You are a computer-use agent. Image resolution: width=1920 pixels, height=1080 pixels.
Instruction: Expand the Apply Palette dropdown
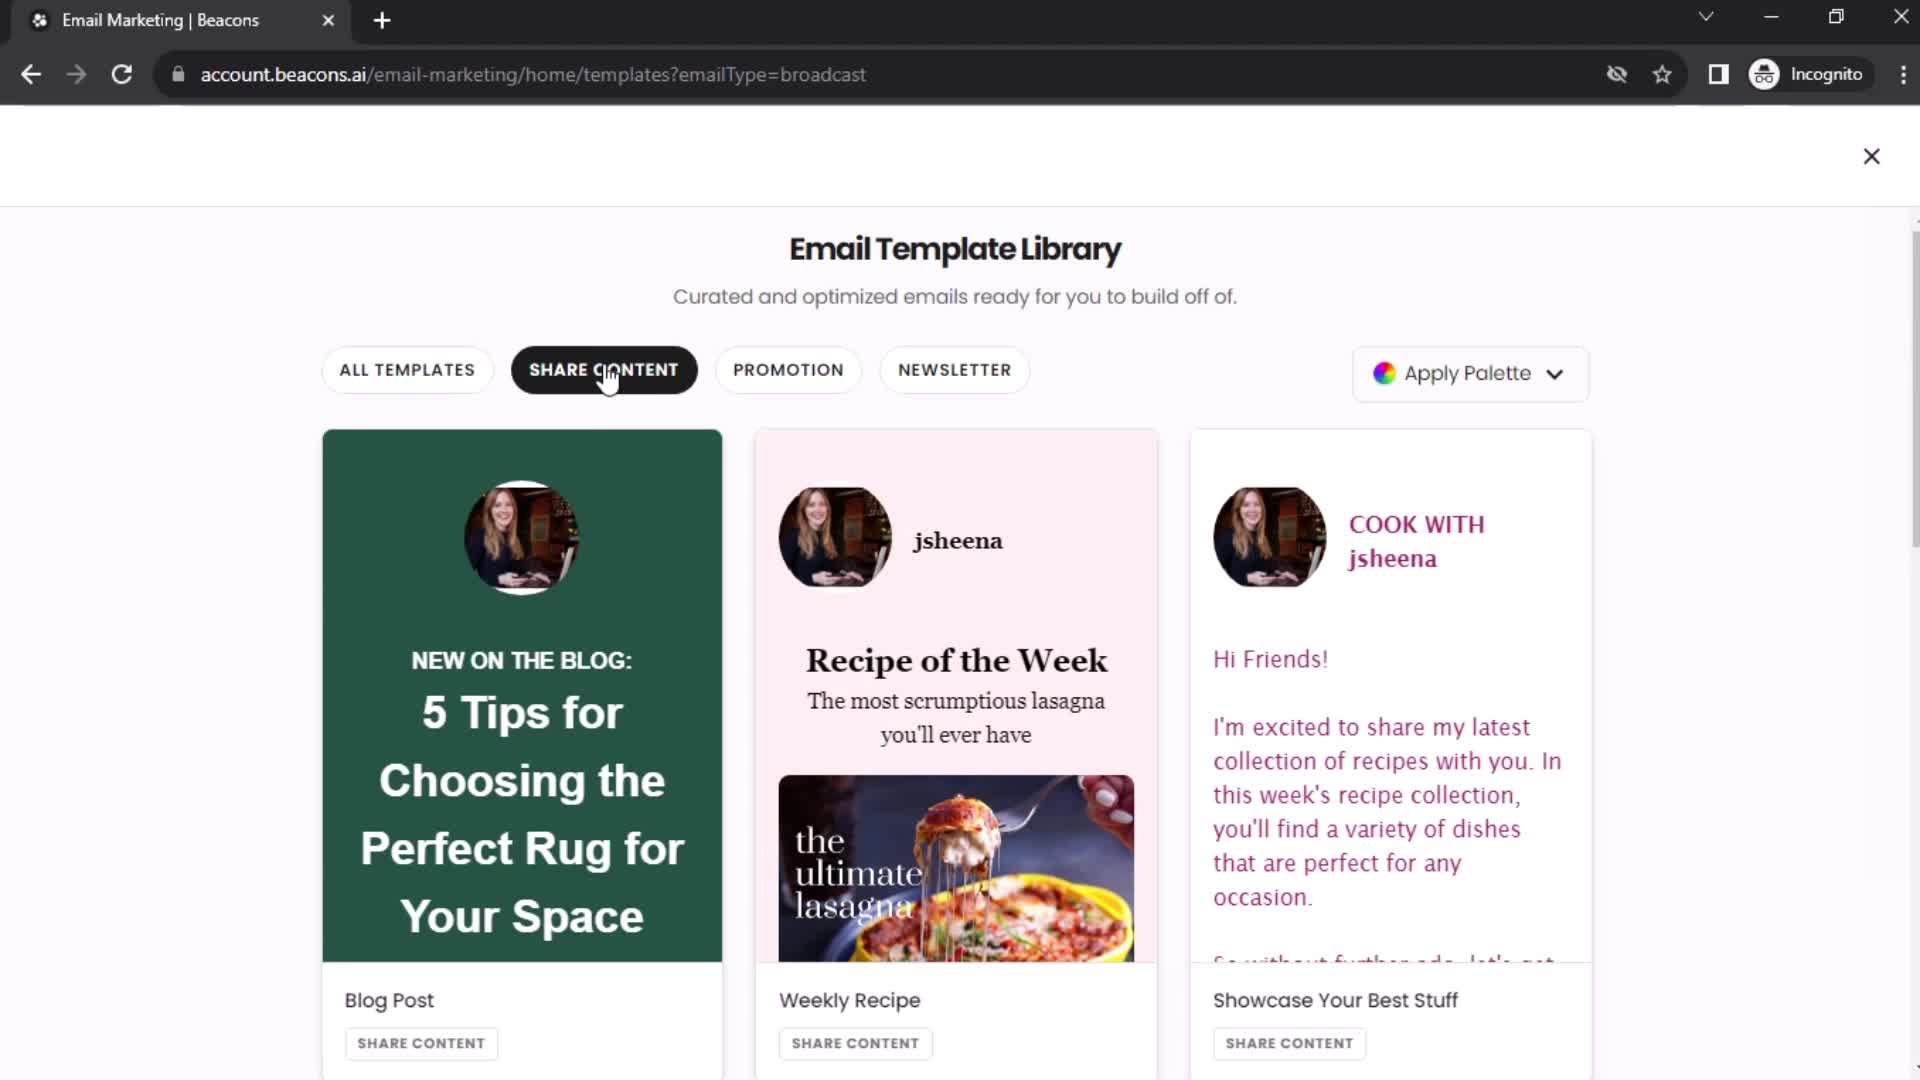[x=1470, y=373]
